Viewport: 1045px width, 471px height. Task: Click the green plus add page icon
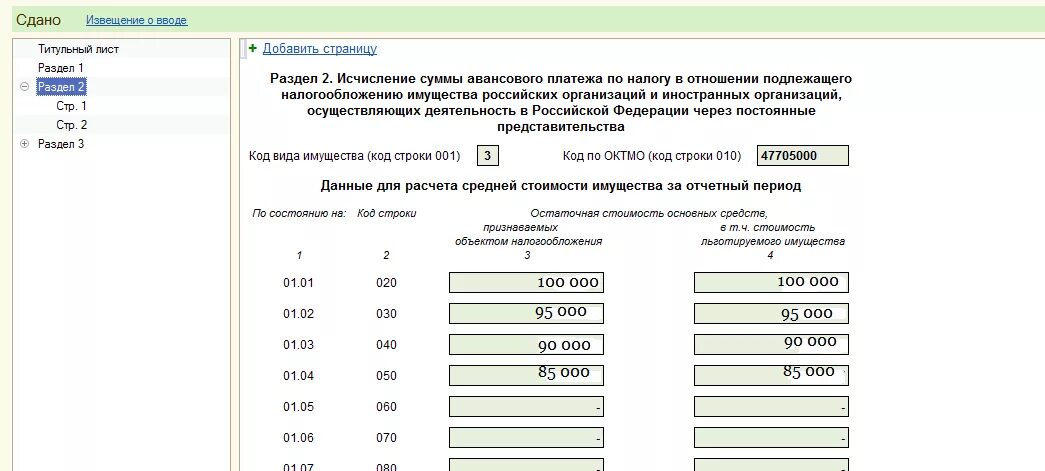[x=253, y=49]
